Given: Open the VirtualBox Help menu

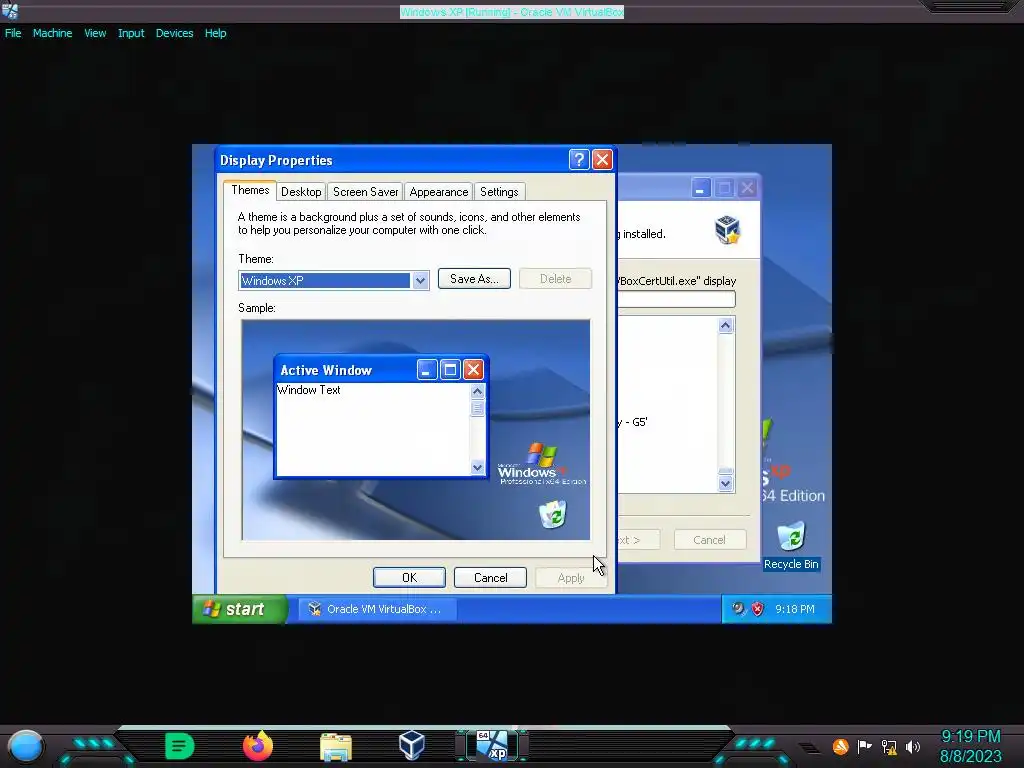Looking at the screenshot, I should tap(216, 33).
